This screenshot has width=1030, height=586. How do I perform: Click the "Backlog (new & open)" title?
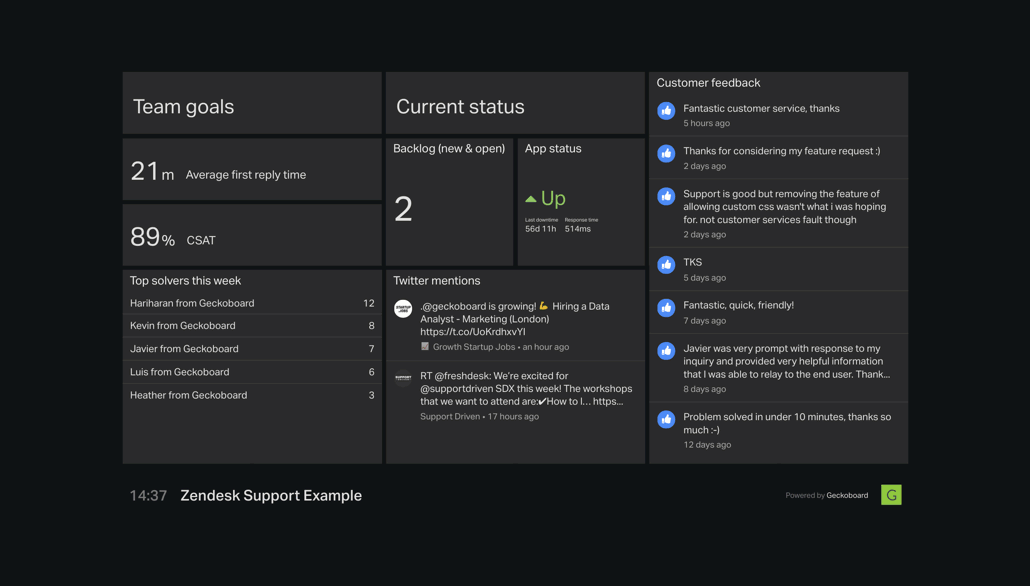(x=449, y=148)
